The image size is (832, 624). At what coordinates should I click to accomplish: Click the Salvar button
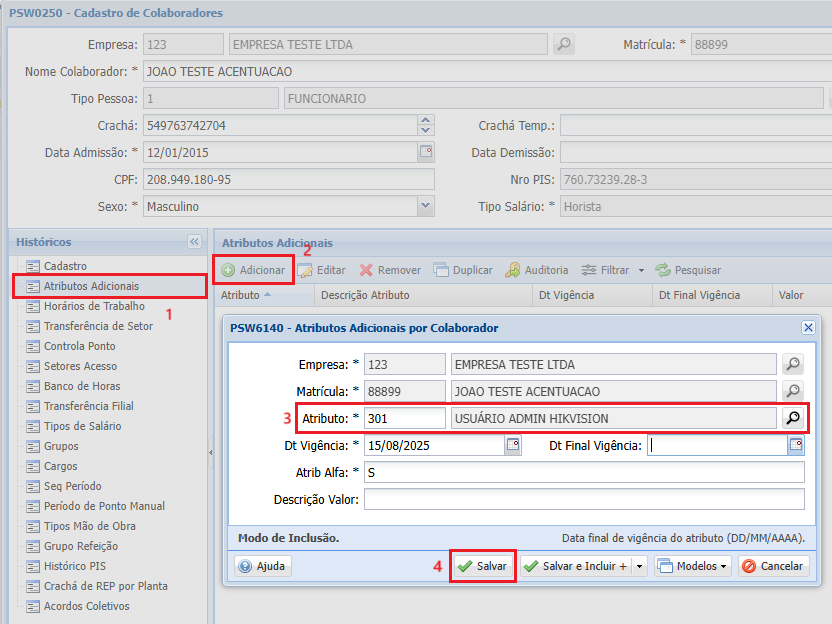tap(482, 566)
